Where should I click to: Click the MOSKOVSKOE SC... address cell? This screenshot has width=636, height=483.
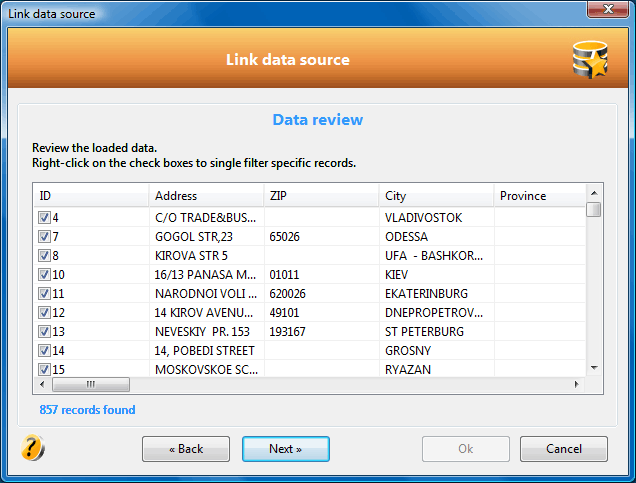click(x=206, y=370)
